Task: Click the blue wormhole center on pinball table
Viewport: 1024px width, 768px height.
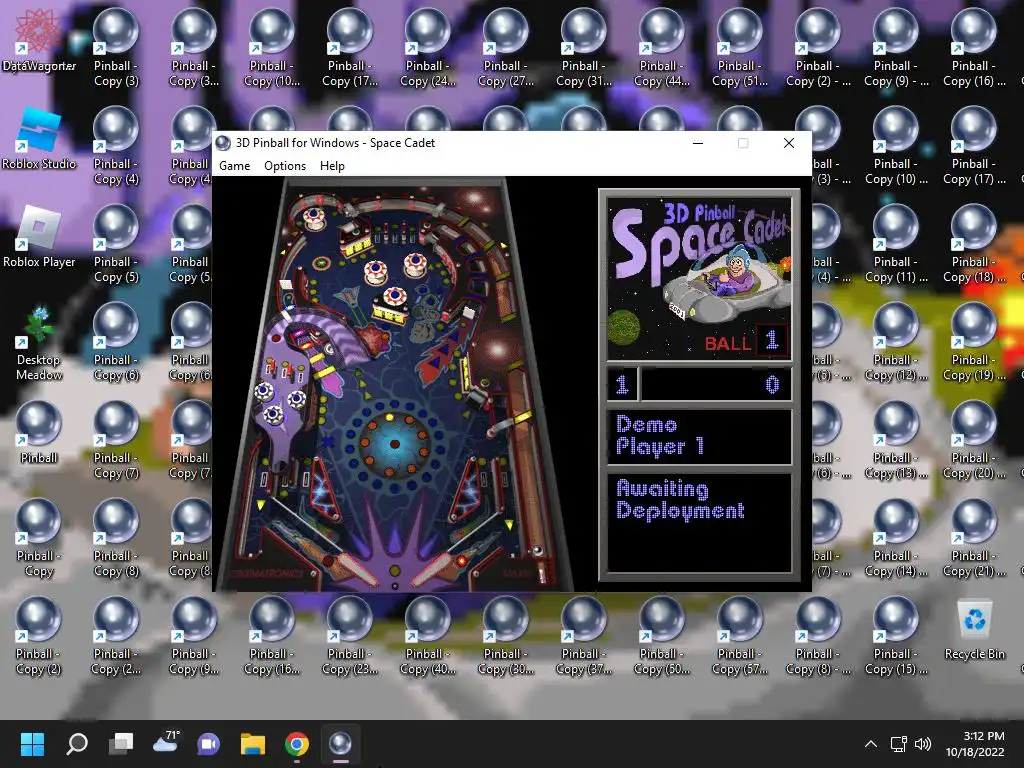Action: tap(394, 444)
